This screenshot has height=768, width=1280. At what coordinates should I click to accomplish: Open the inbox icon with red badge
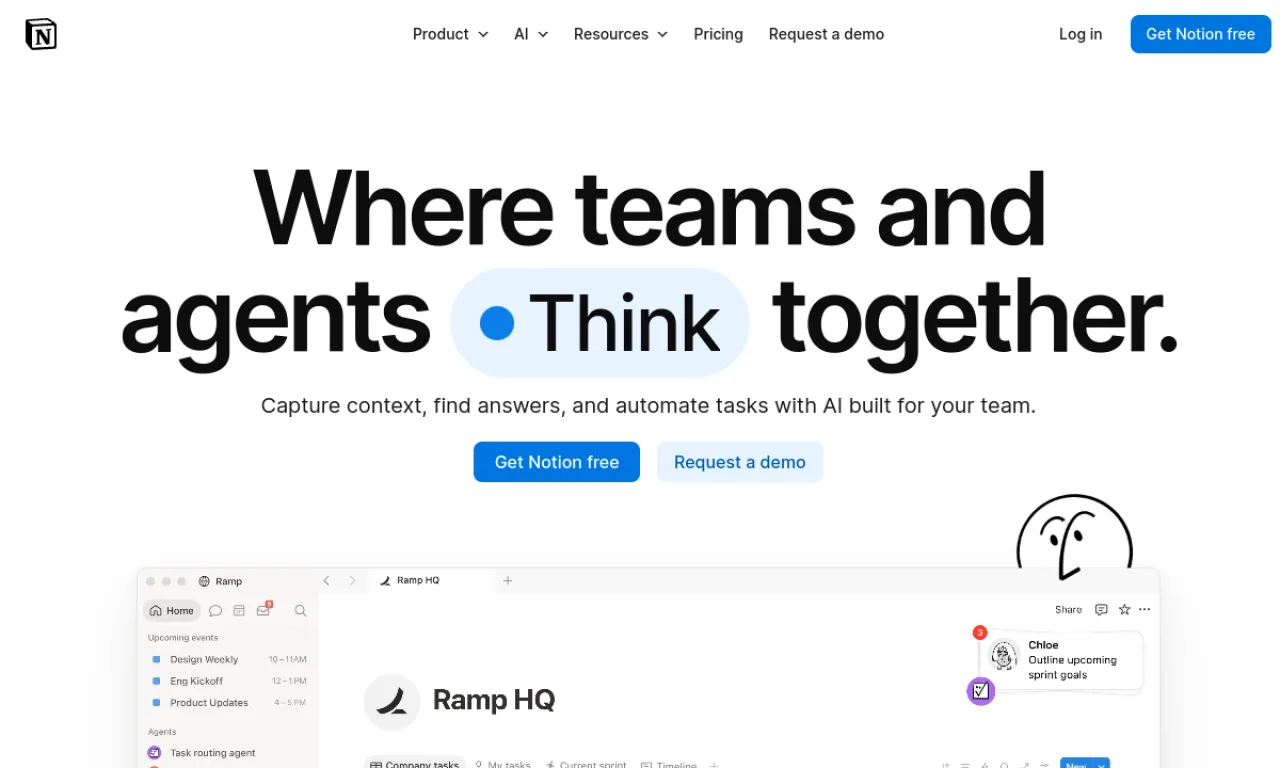(264, 609)
